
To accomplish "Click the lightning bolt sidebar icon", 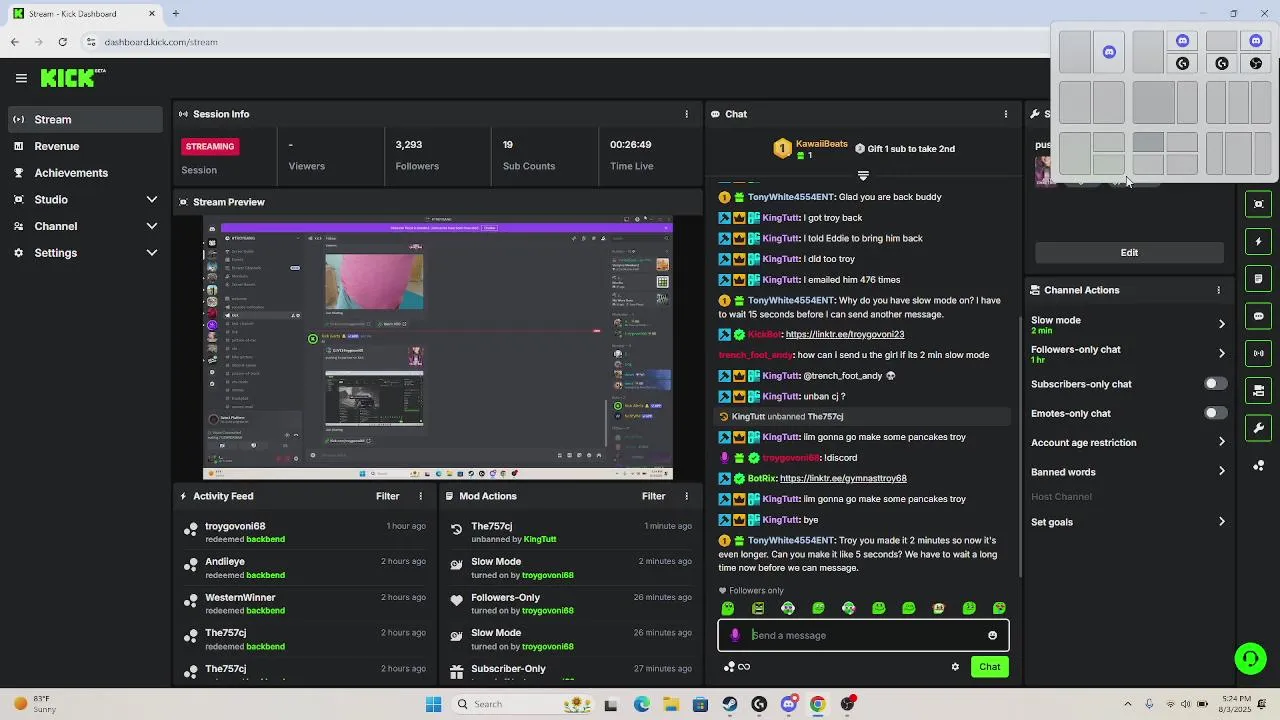I will point(1259,241).
